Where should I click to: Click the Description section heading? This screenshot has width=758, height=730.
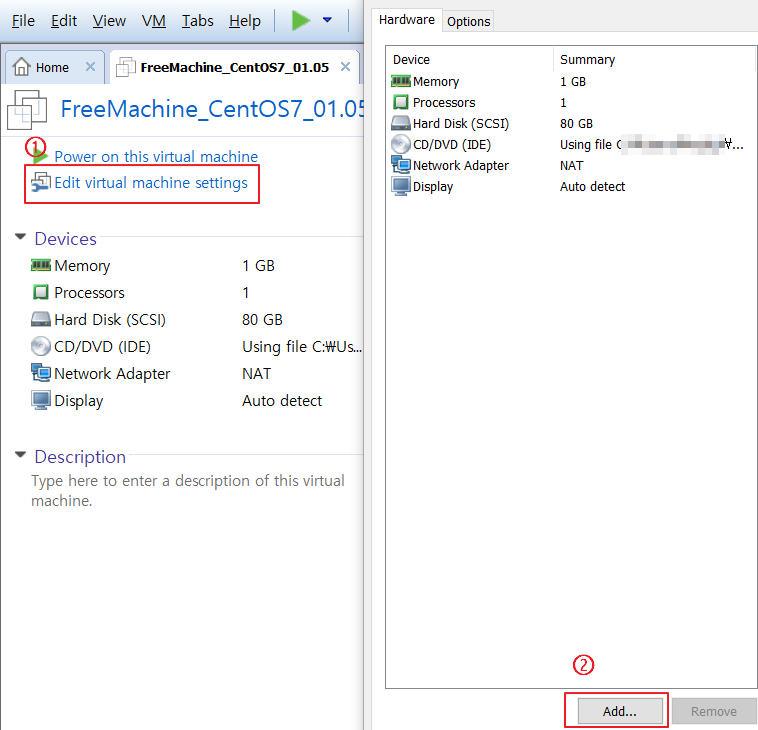click(x=80, y=457)
